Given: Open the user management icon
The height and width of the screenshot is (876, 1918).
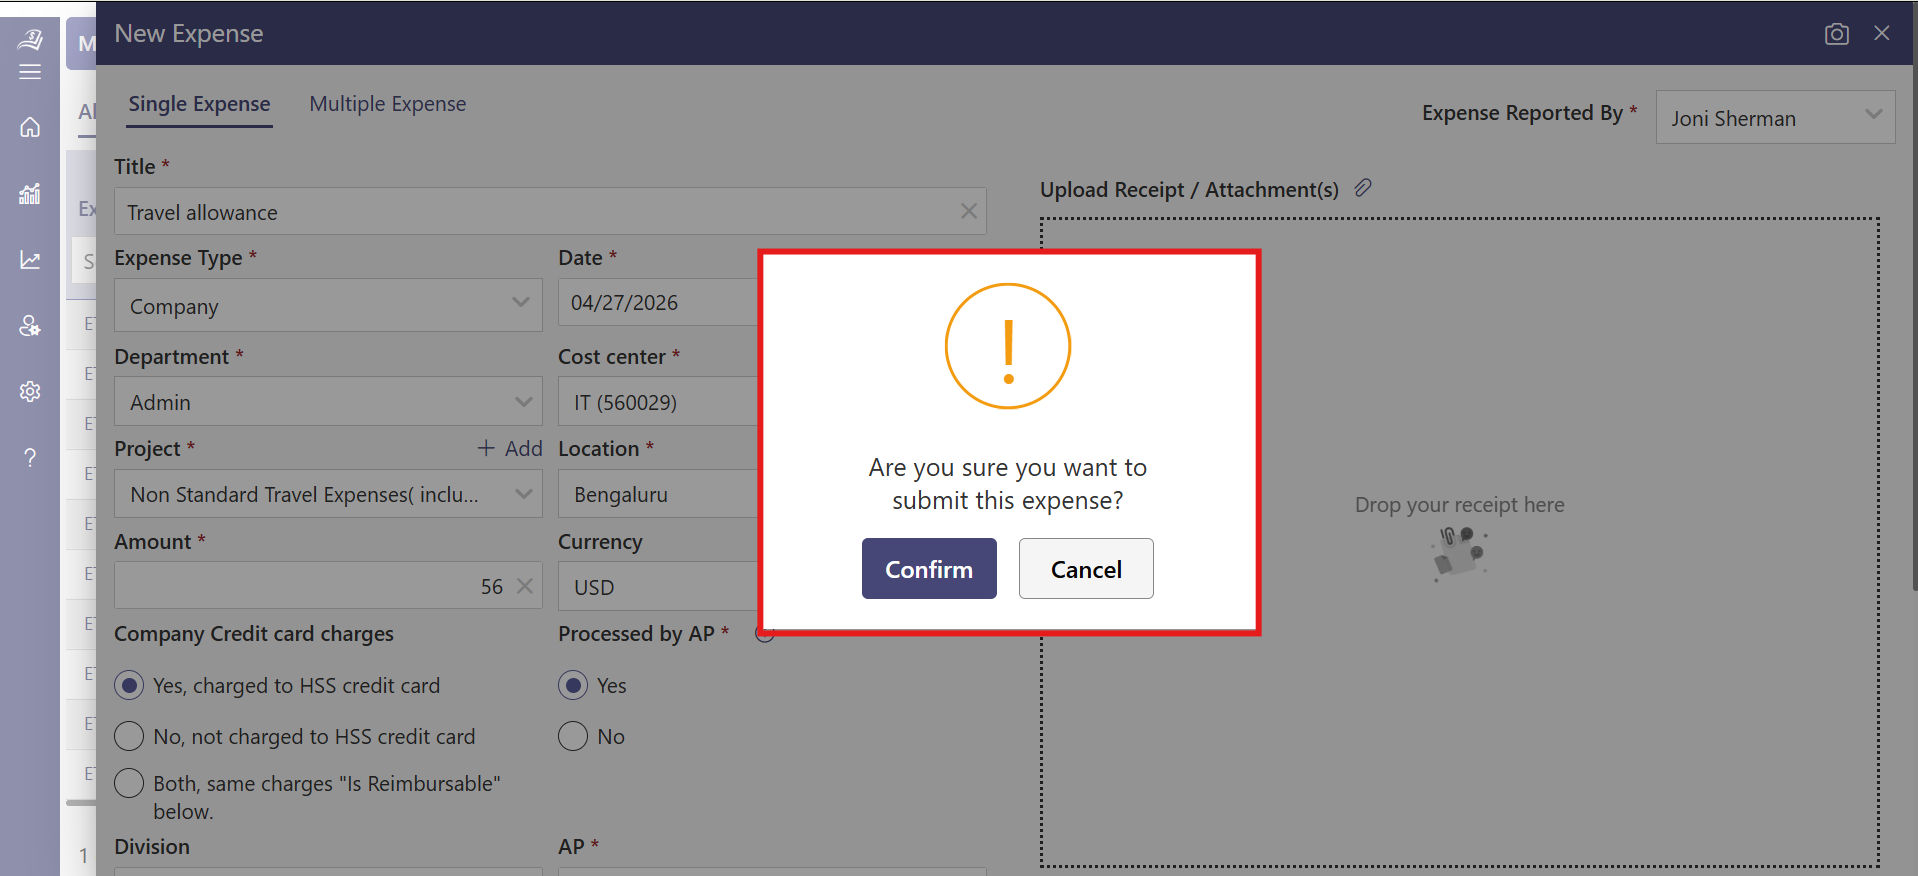Looking at the screenshot, I should (x=30, y=326).
